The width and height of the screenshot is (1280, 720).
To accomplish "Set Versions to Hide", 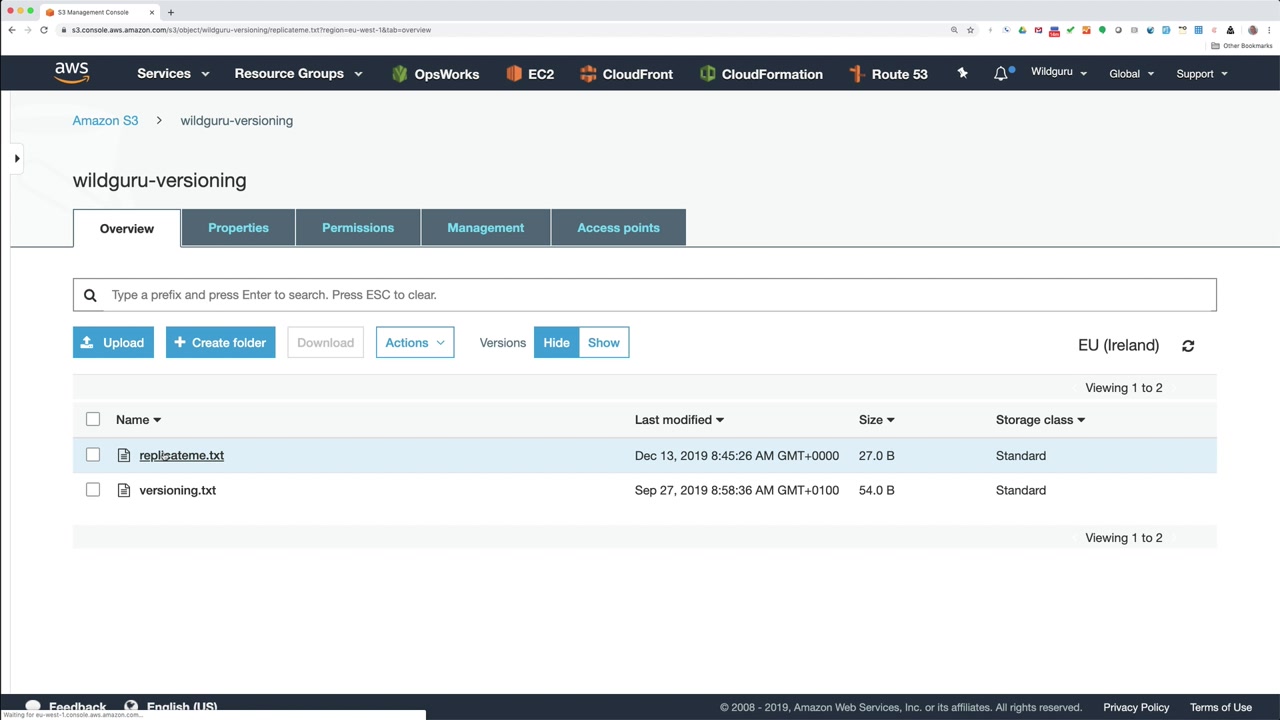I will pyautogui.click(x=556, y=343).
